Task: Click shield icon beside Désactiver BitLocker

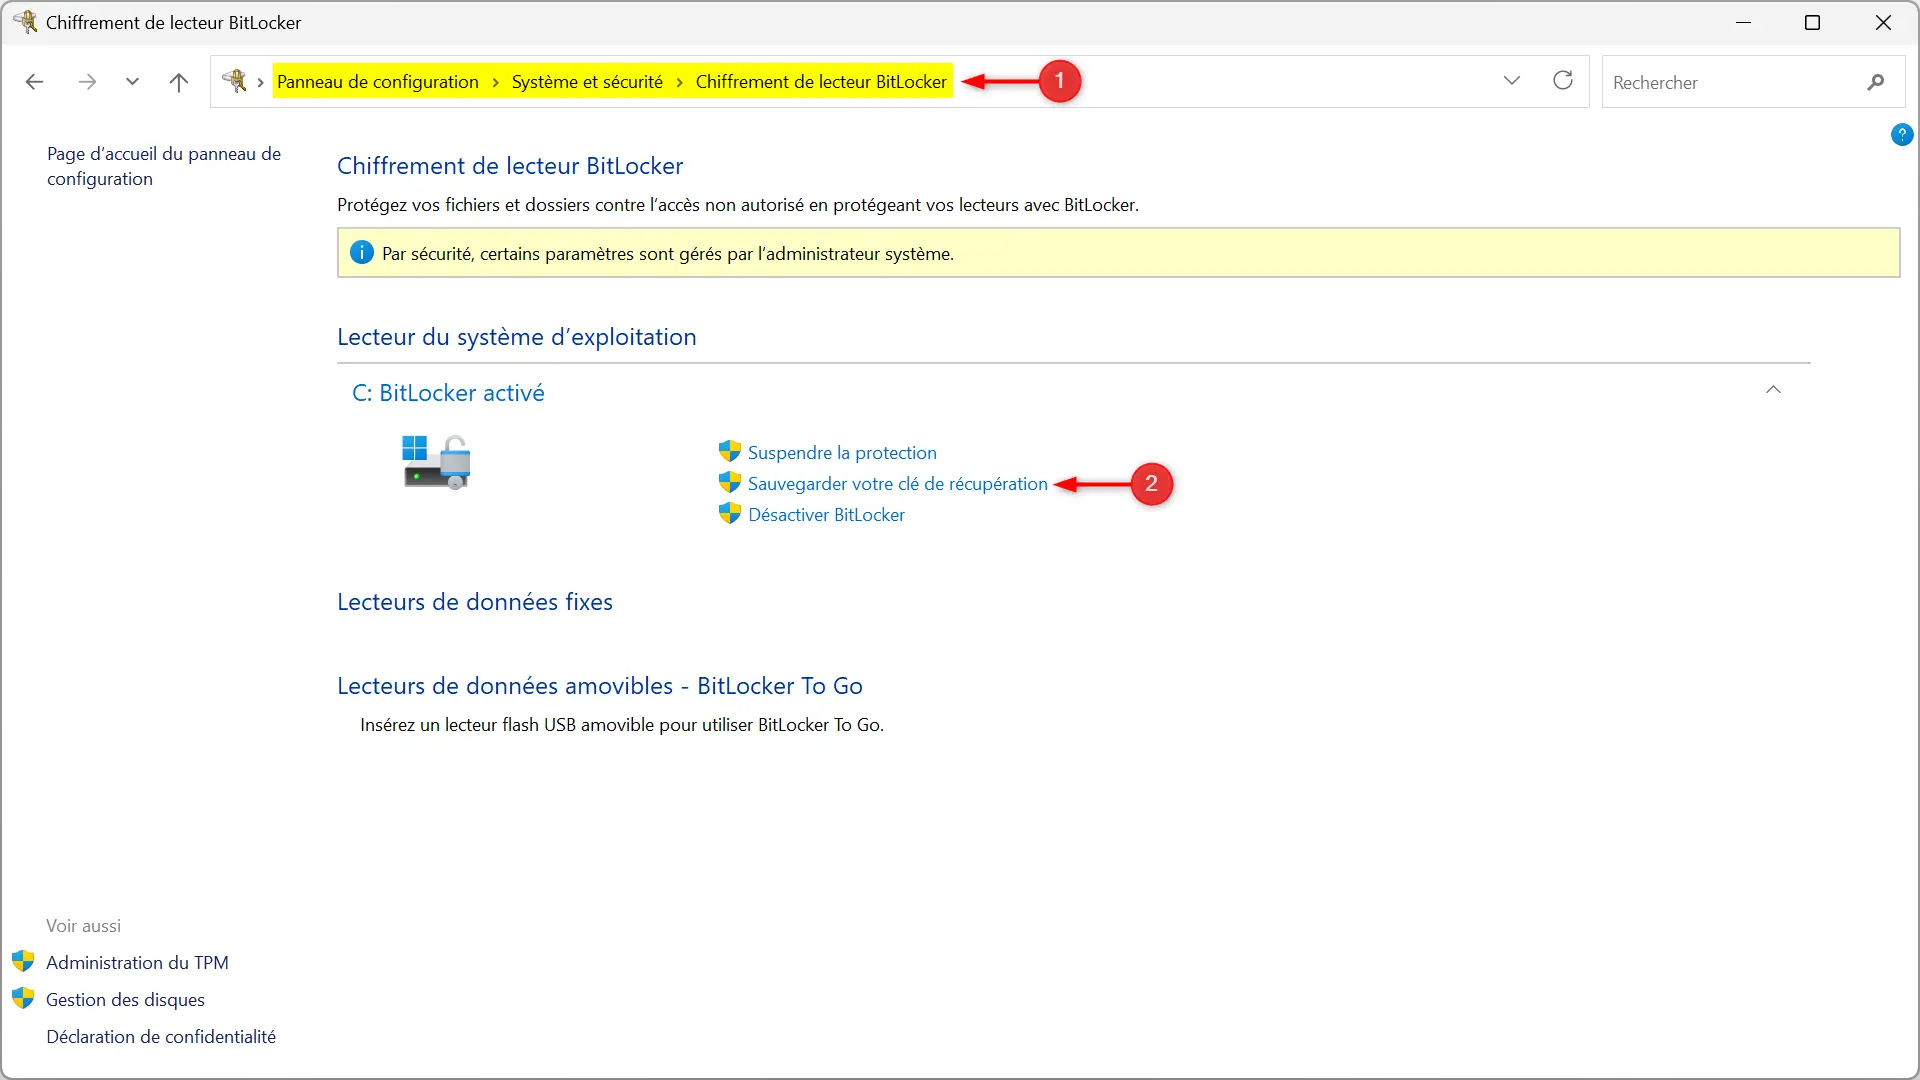Action: [x=730, y=514]
